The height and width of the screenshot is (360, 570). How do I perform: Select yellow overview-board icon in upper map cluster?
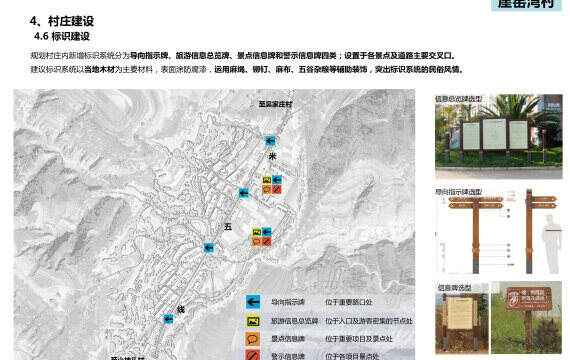267,180
